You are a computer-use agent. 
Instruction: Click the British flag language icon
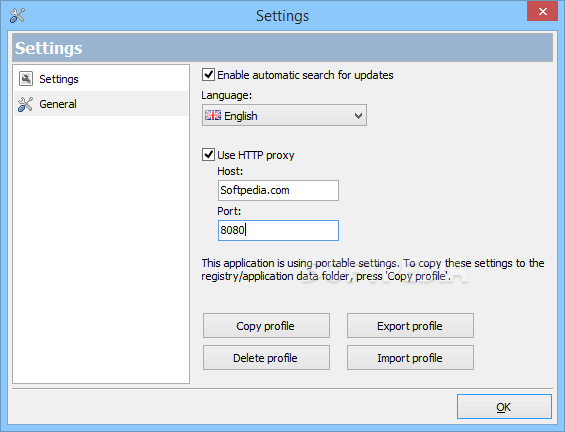point(213,115)
